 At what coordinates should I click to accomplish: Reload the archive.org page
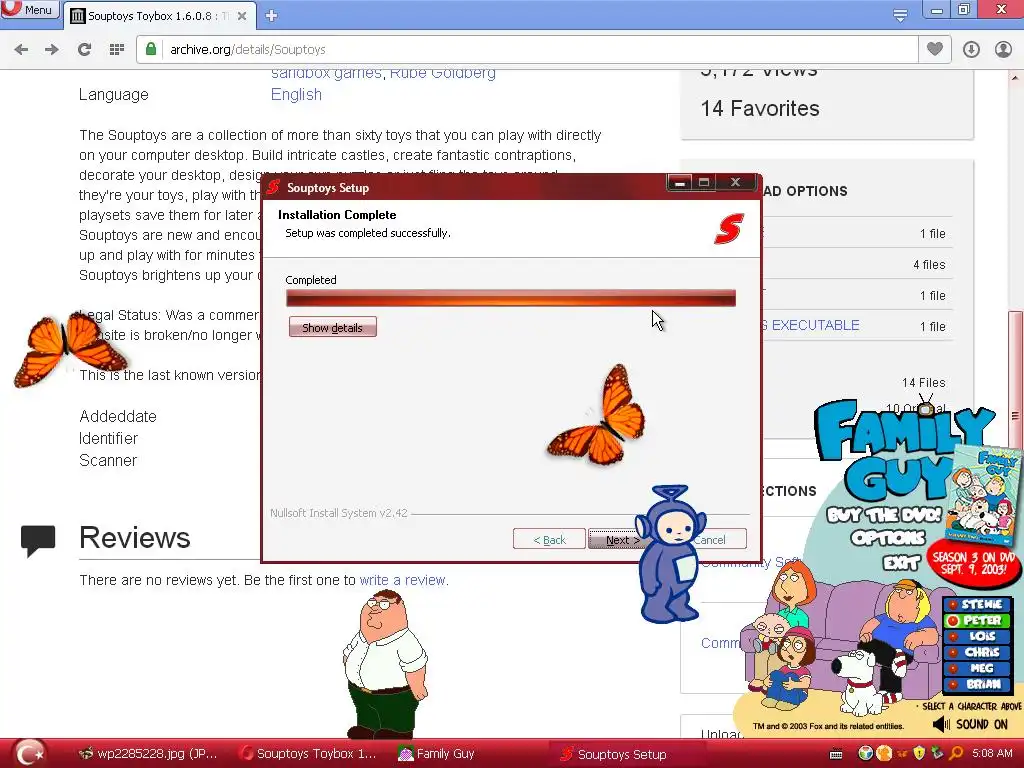coord(84,50)
